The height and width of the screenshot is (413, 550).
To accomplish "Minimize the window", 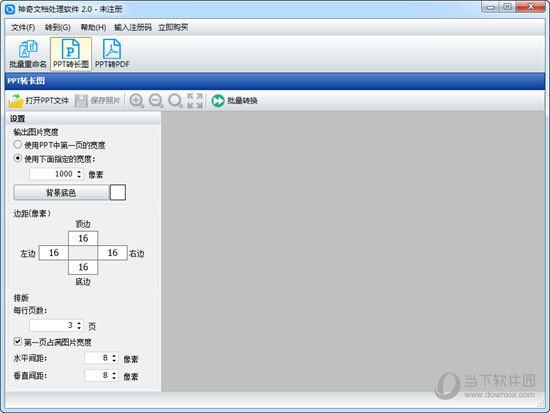I will tap(491, 7).
